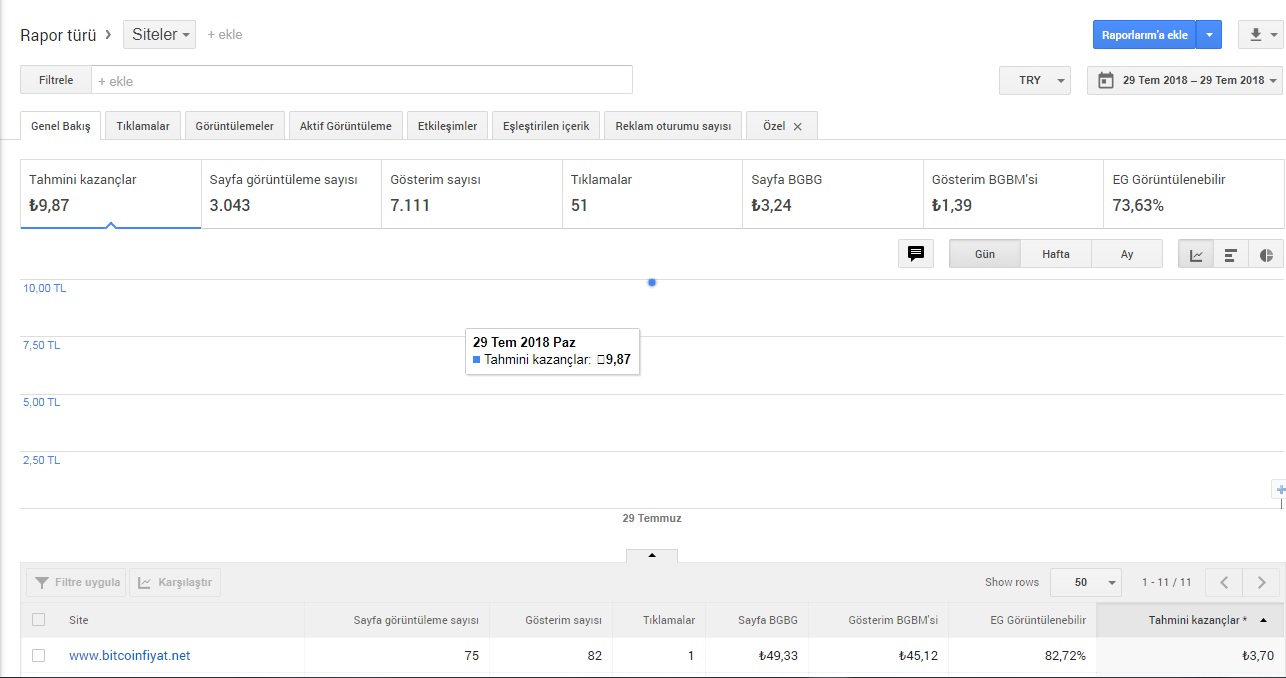
Task: Sort by Tahmini kazançlar column
Action: click(1190, 620)
